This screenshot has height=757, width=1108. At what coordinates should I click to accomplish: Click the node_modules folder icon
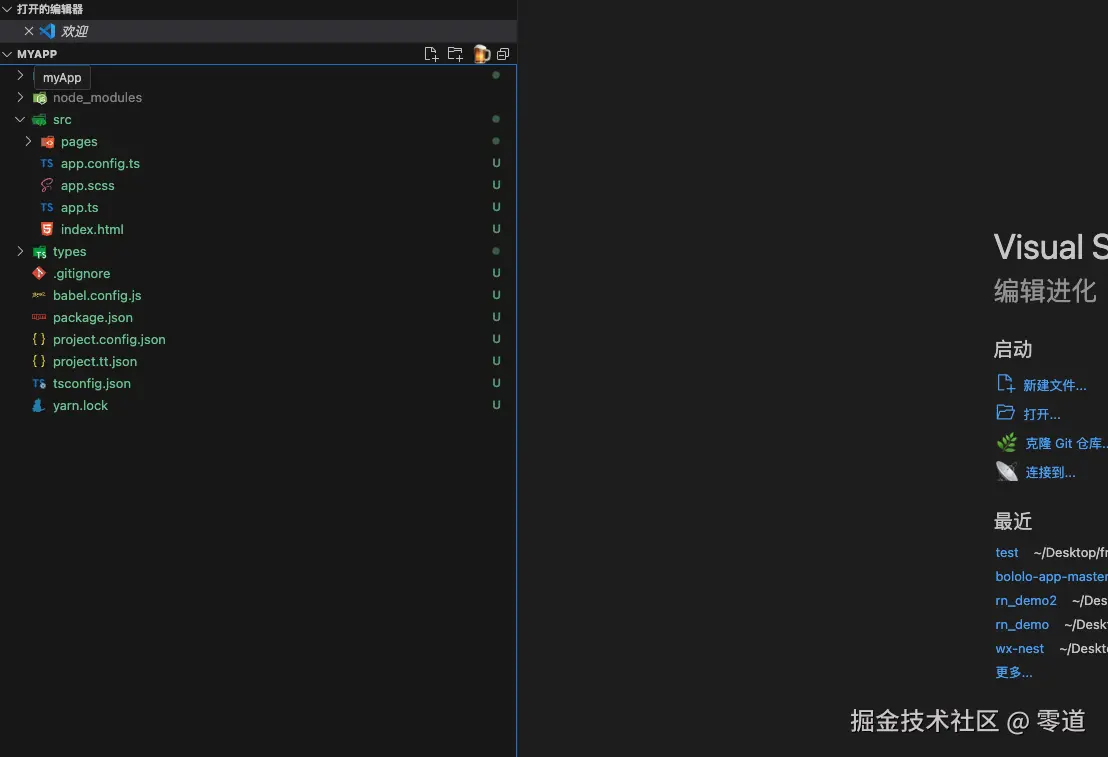pos(40,98)
